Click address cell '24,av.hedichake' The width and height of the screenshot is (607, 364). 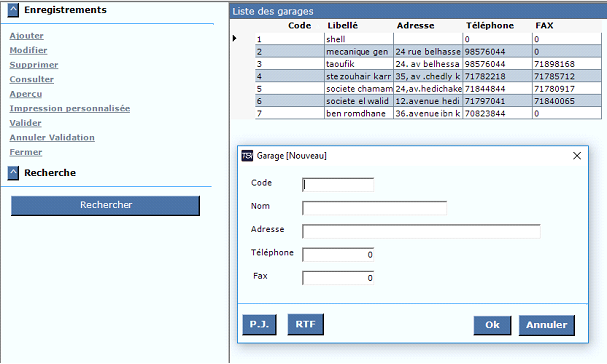(428, 89)
